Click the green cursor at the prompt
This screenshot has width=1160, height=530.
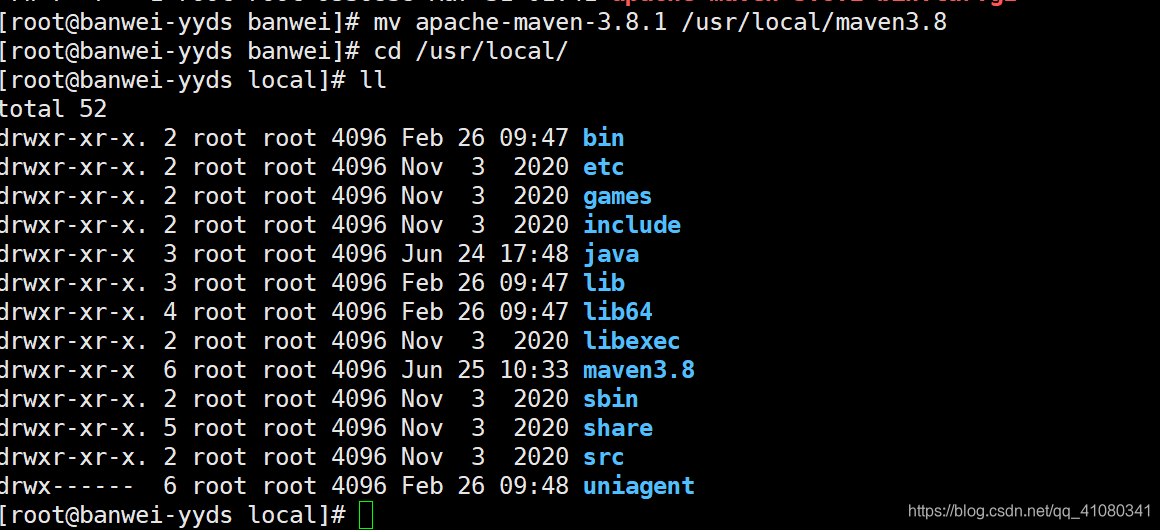[366, 515]
